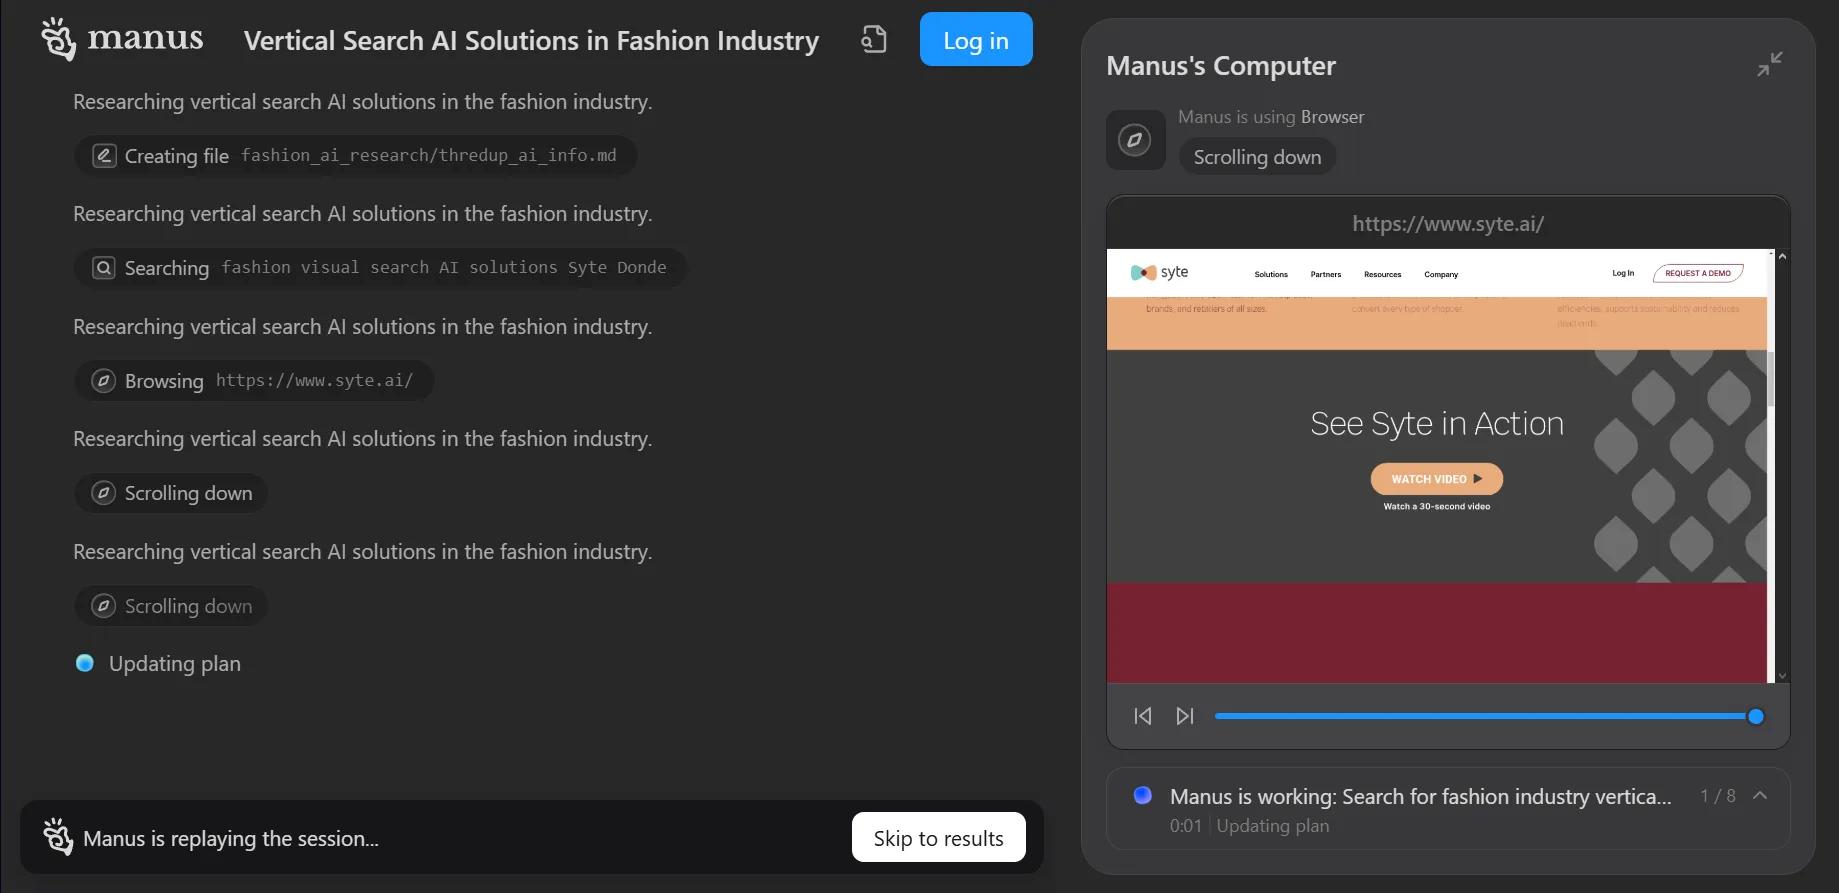Click the search icon on Searching step

tap(104, 268)
